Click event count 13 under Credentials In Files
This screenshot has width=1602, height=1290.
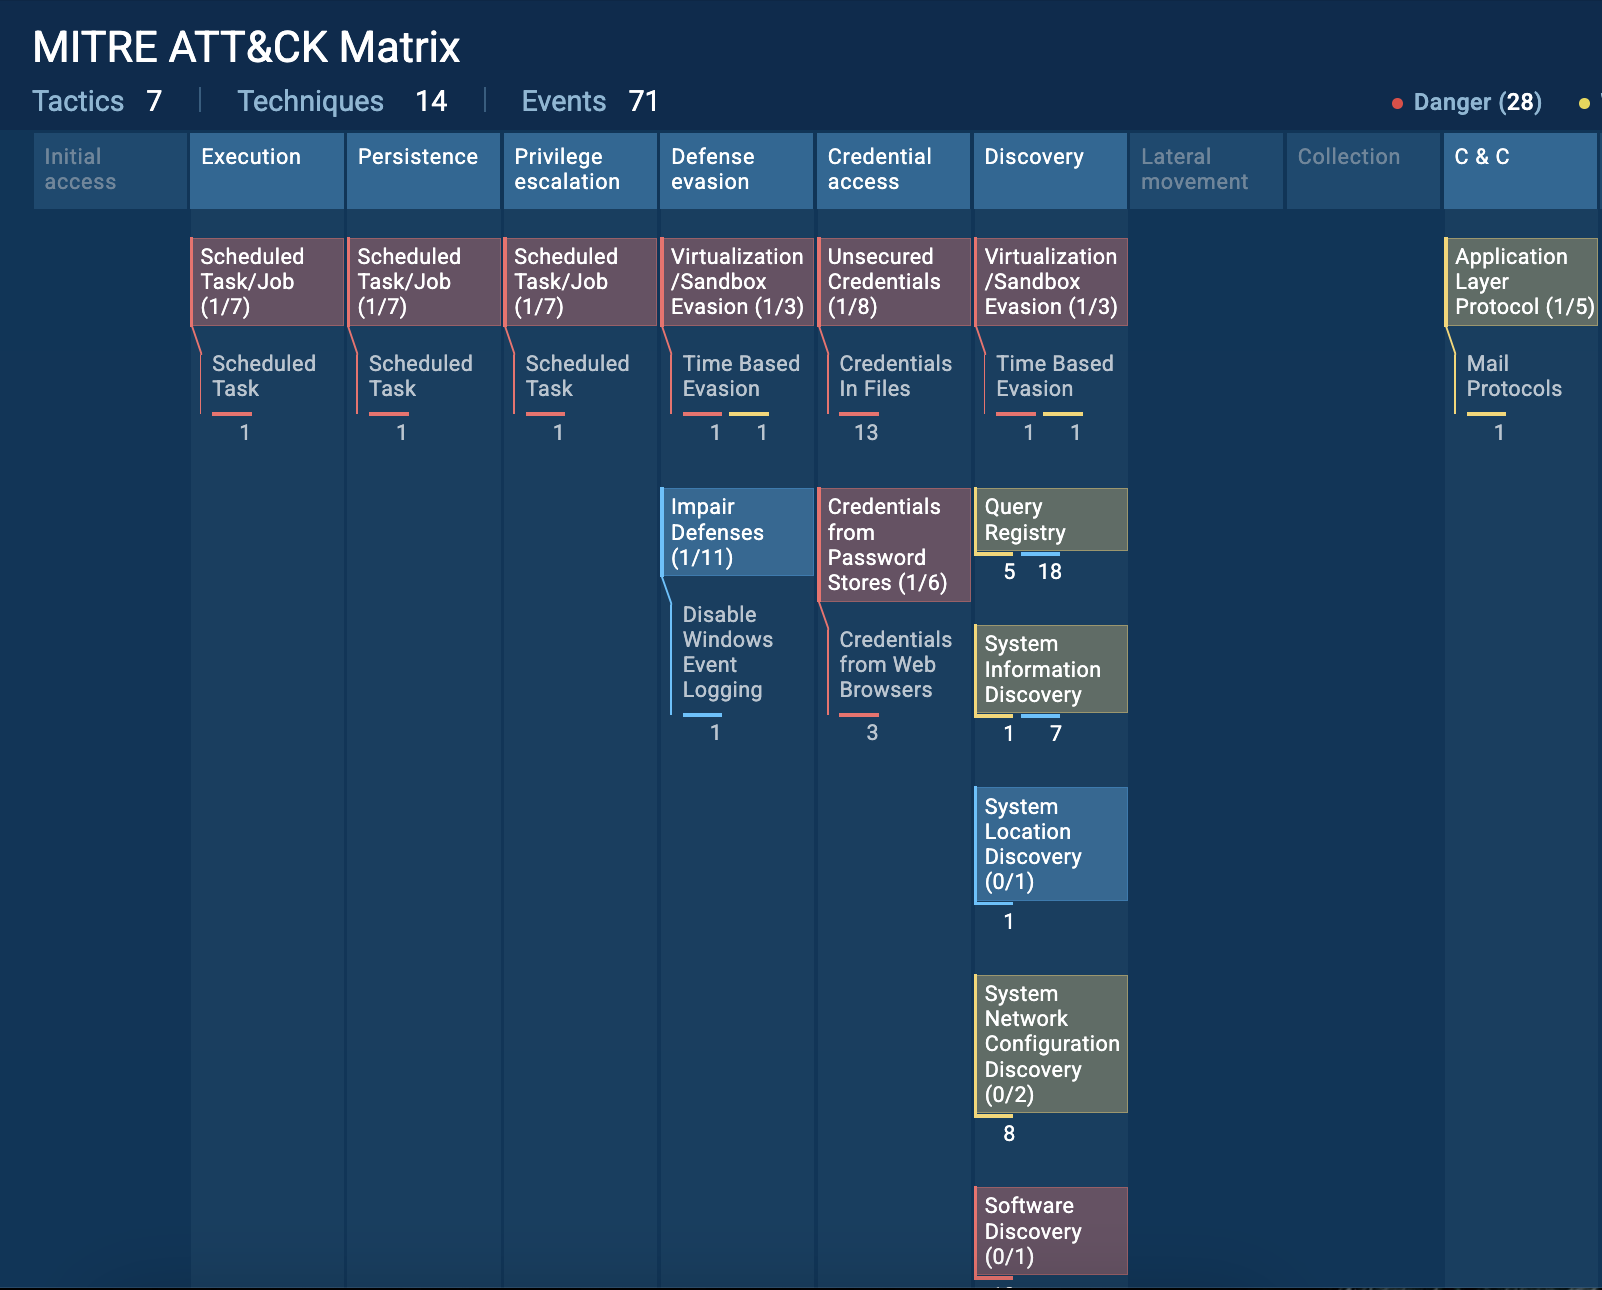(866, 433)
